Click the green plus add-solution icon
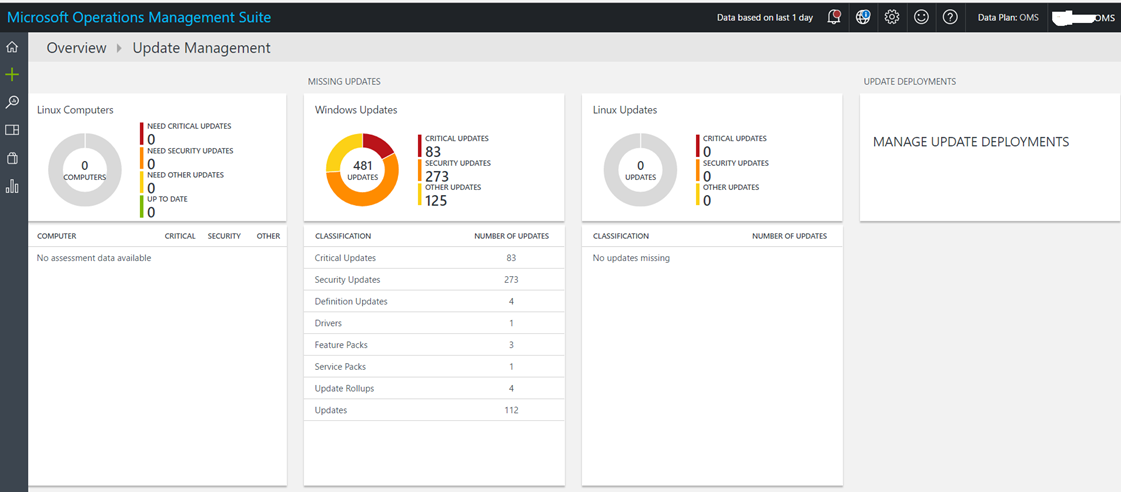Viewport: 1121px width, 492px height. point(11,74)
